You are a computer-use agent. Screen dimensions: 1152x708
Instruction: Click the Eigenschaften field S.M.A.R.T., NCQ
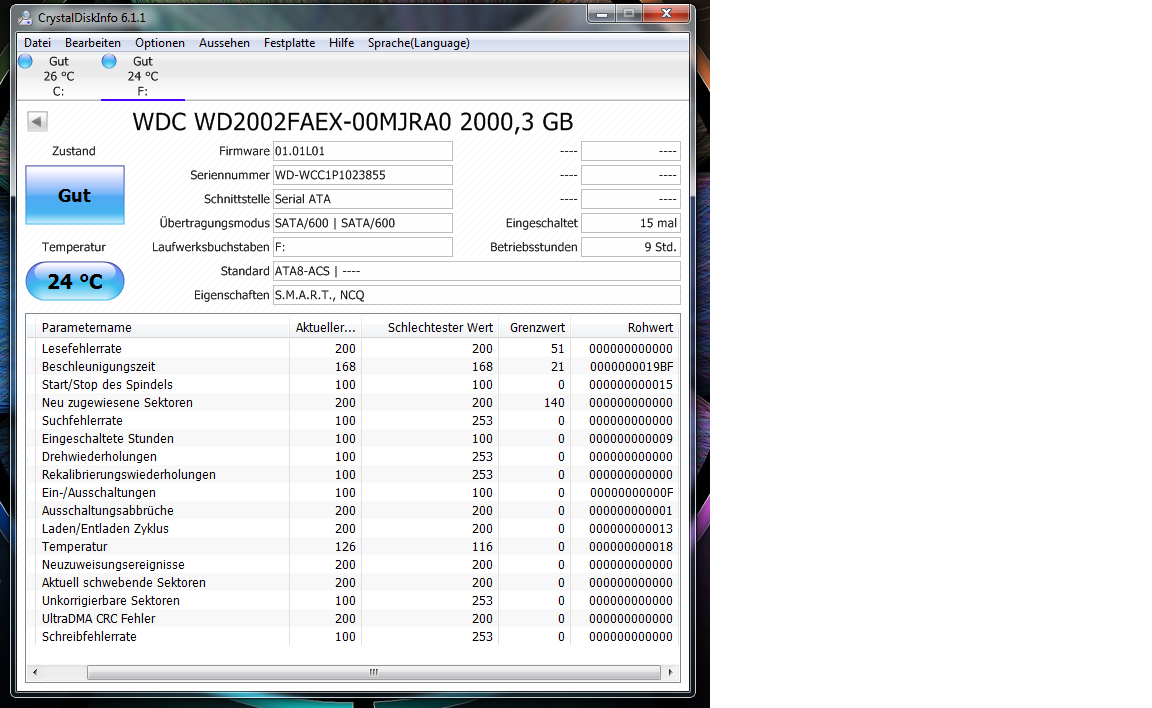click(x=476, y=295)
